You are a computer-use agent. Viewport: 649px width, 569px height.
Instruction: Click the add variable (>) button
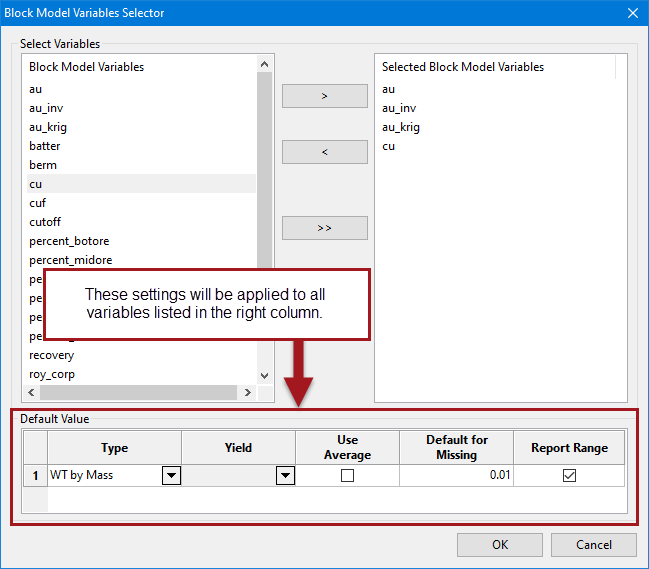(324, 95)
